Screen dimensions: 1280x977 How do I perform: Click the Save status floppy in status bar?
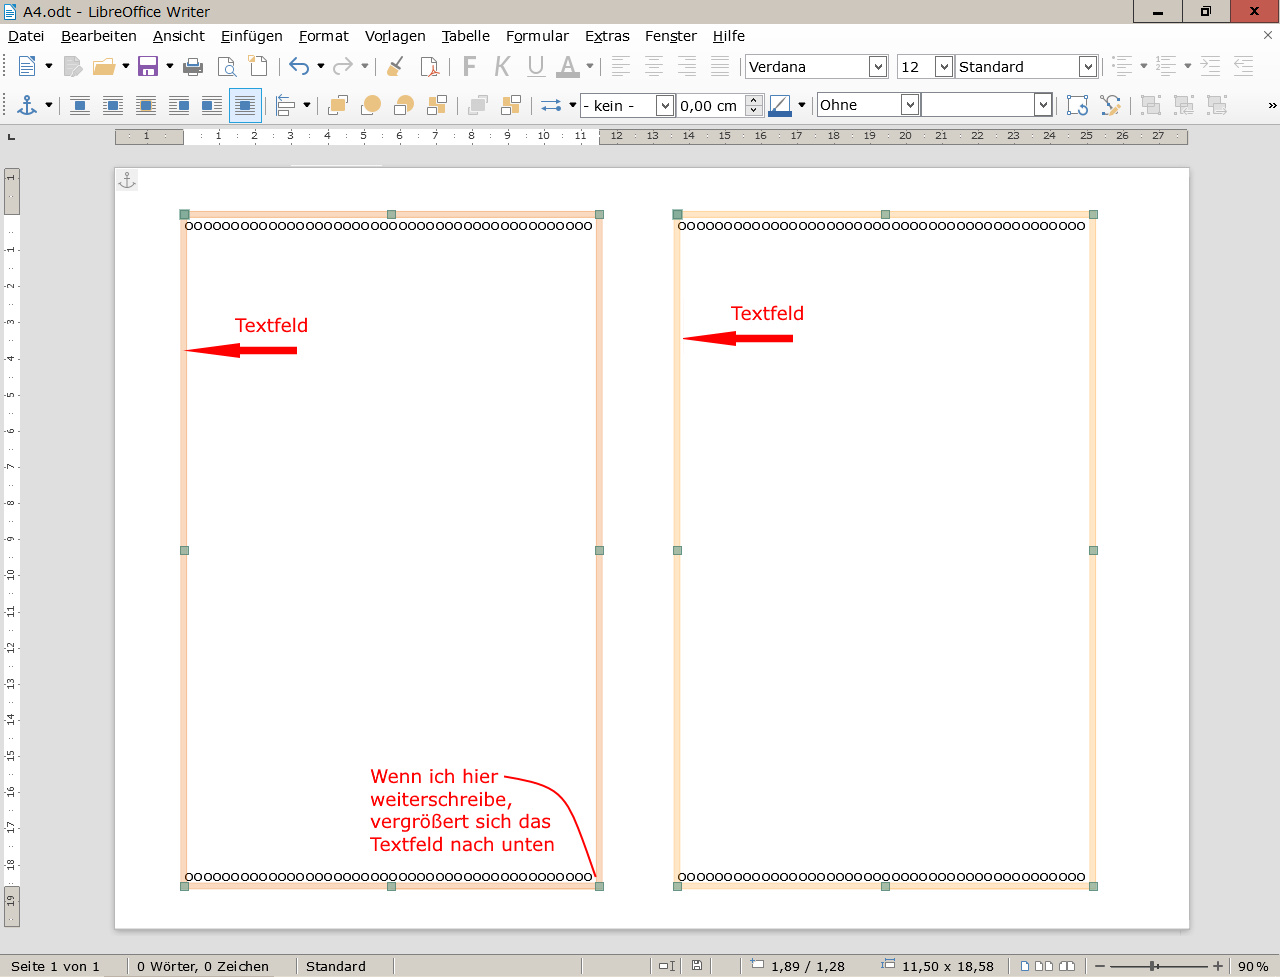697,966
